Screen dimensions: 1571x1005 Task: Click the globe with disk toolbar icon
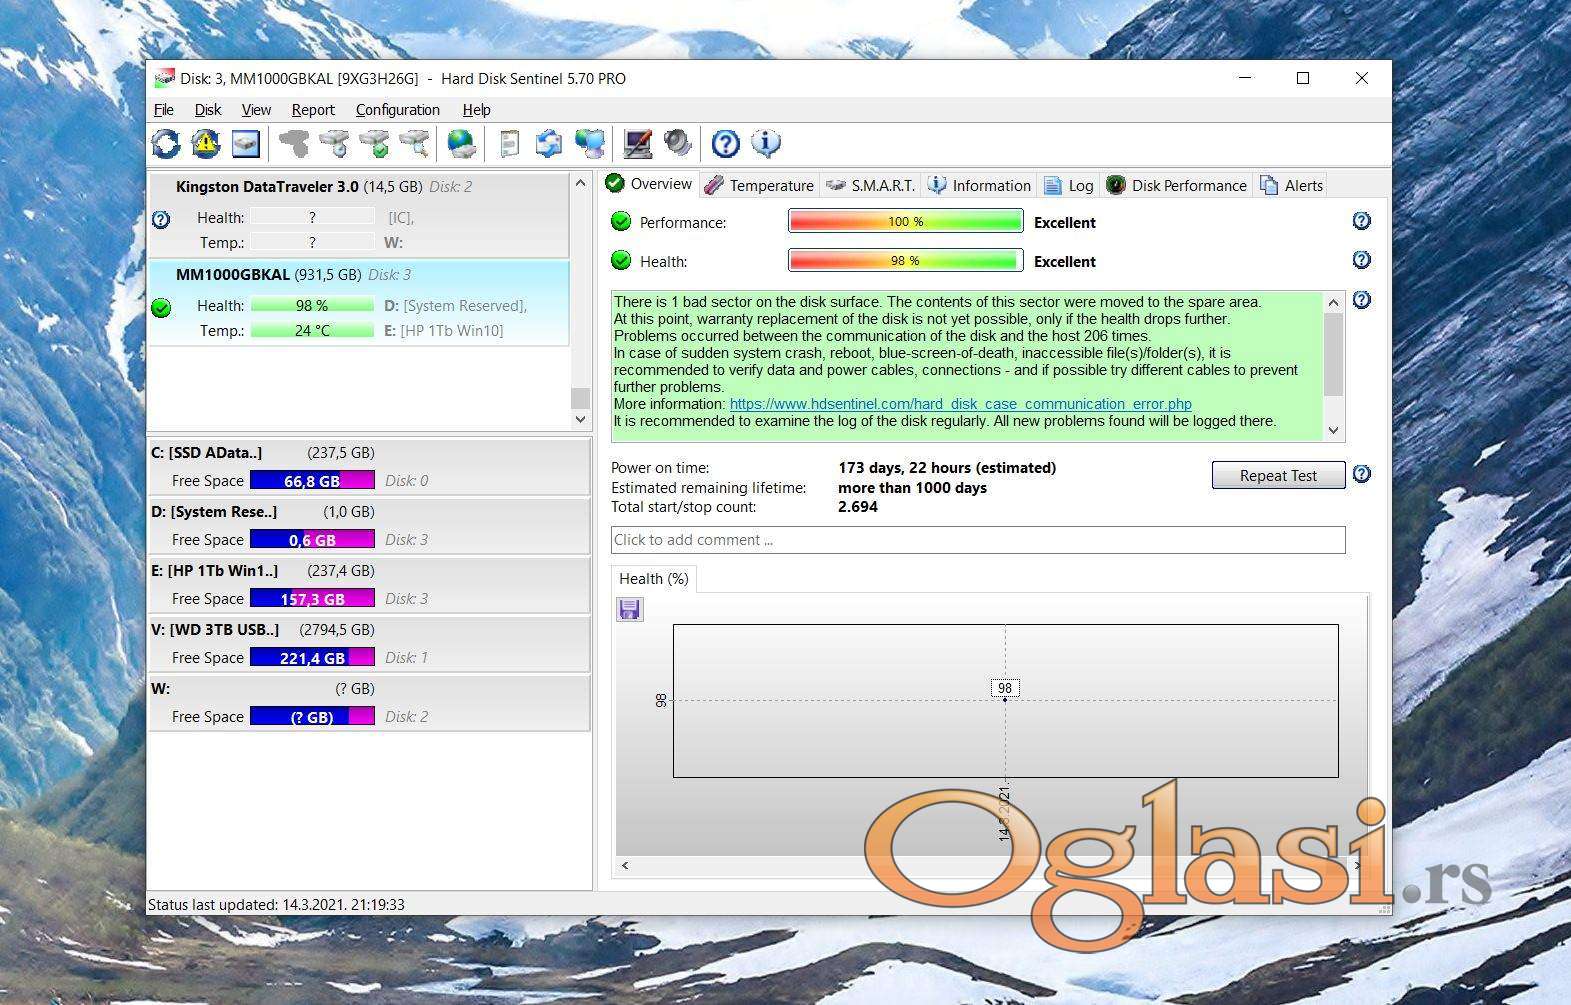[461, 144]
